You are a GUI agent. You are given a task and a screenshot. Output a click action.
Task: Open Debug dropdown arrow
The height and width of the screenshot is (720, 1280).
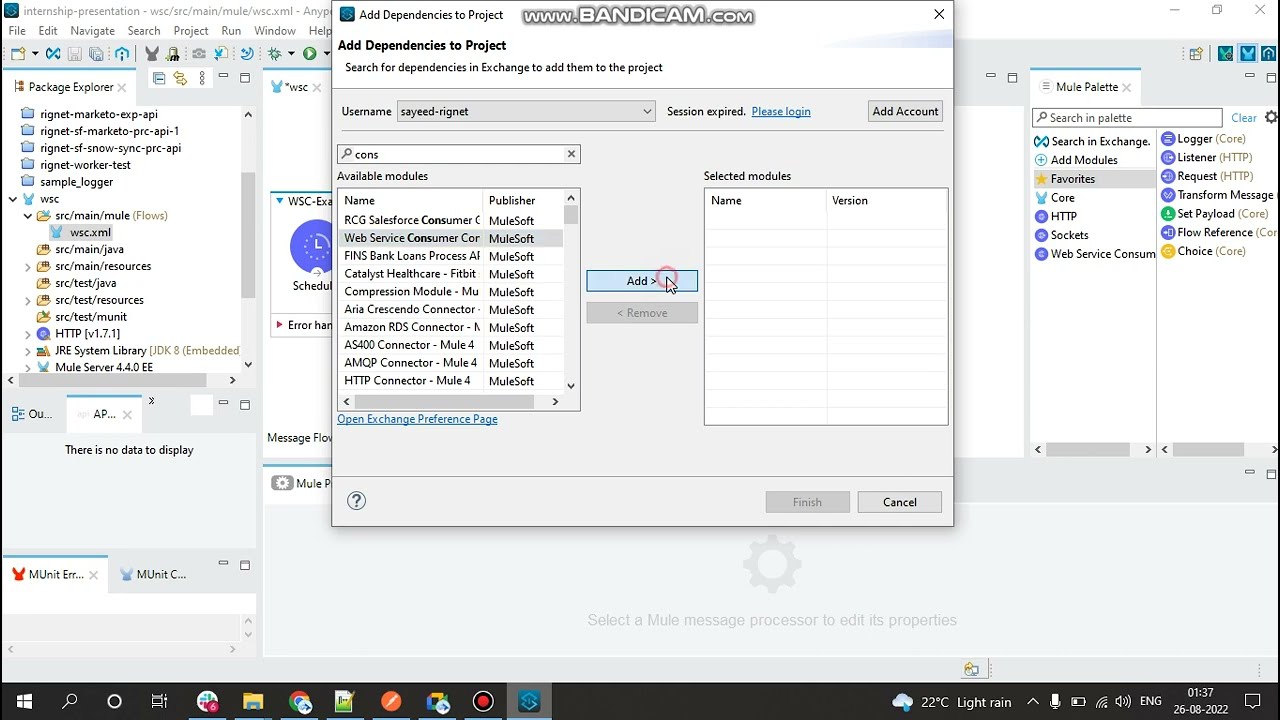pyautogui.click(x=291, y=53)
